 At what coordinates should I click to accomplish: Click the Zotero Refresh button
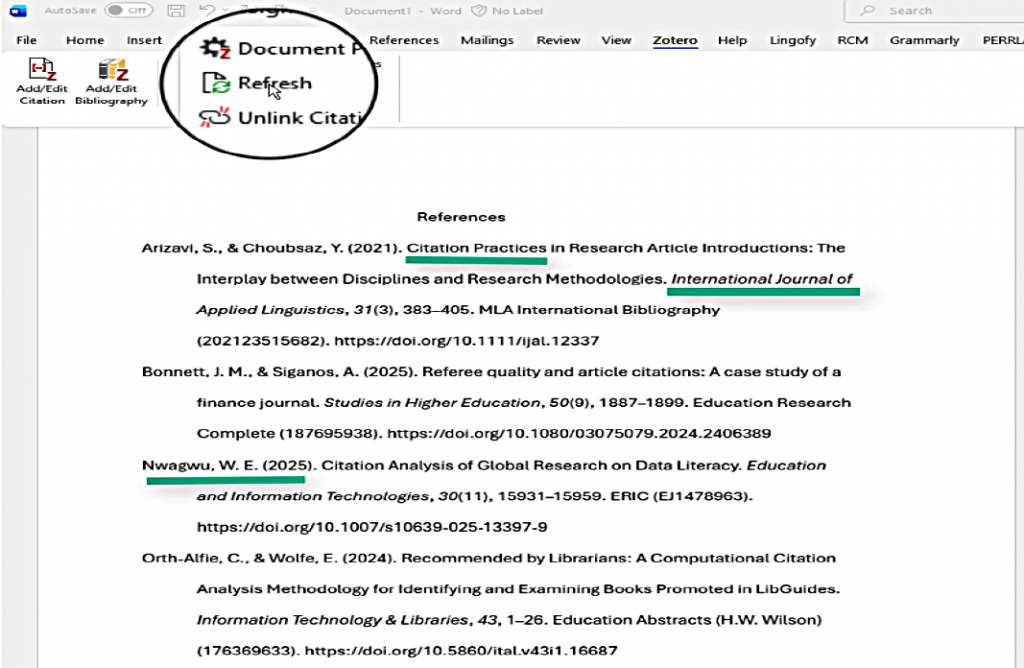(x=260, y=83)
